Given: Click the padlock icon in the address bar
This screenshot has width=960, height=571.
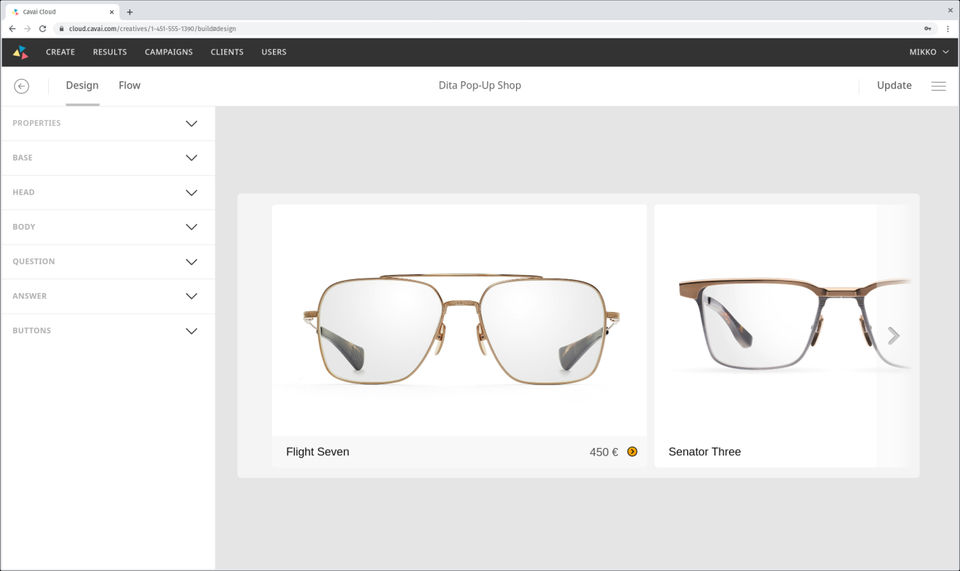Looking at the screenshot, I should point(61,28).
